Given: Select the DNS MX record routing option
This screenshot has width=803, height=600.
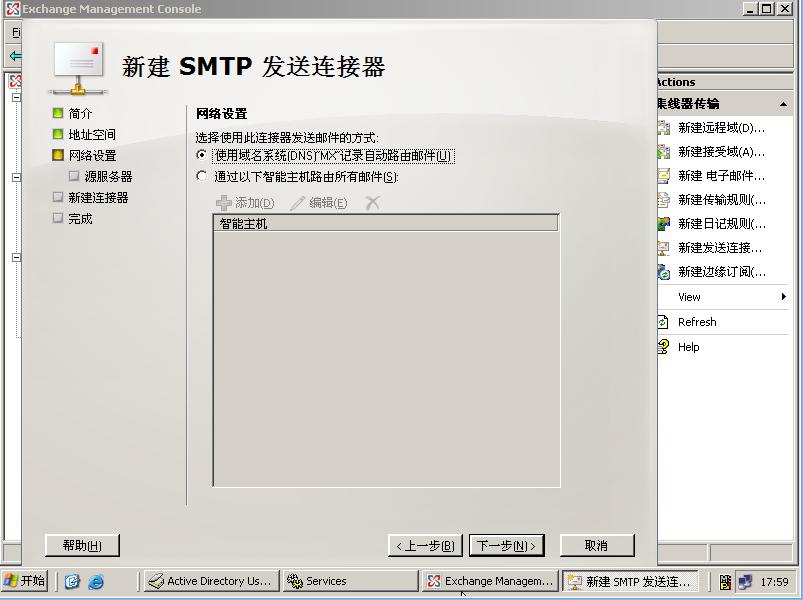Looking at the screenshot, I should 202,156.
